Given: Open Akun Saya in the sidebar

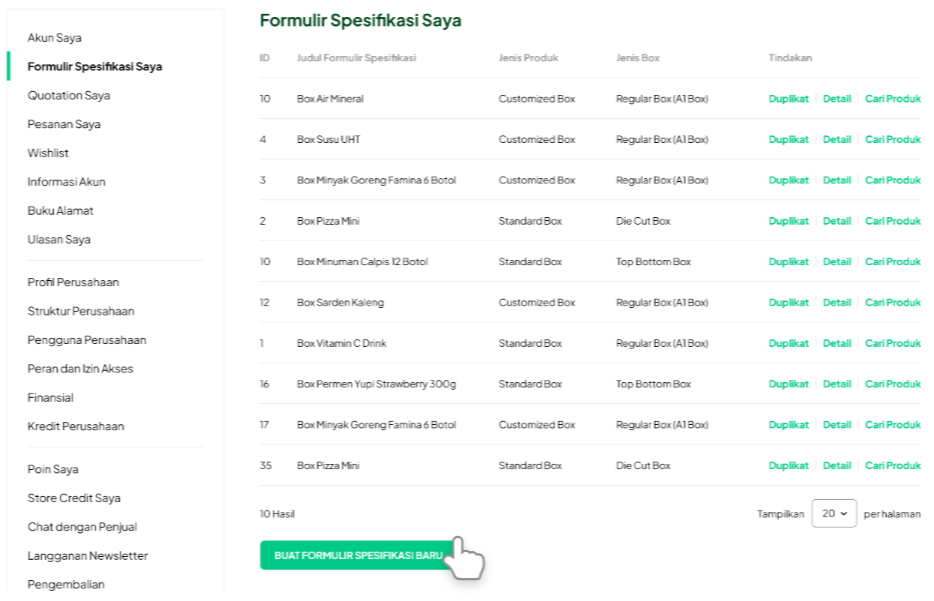Looking at the screenshot, I should coord(55,38).
